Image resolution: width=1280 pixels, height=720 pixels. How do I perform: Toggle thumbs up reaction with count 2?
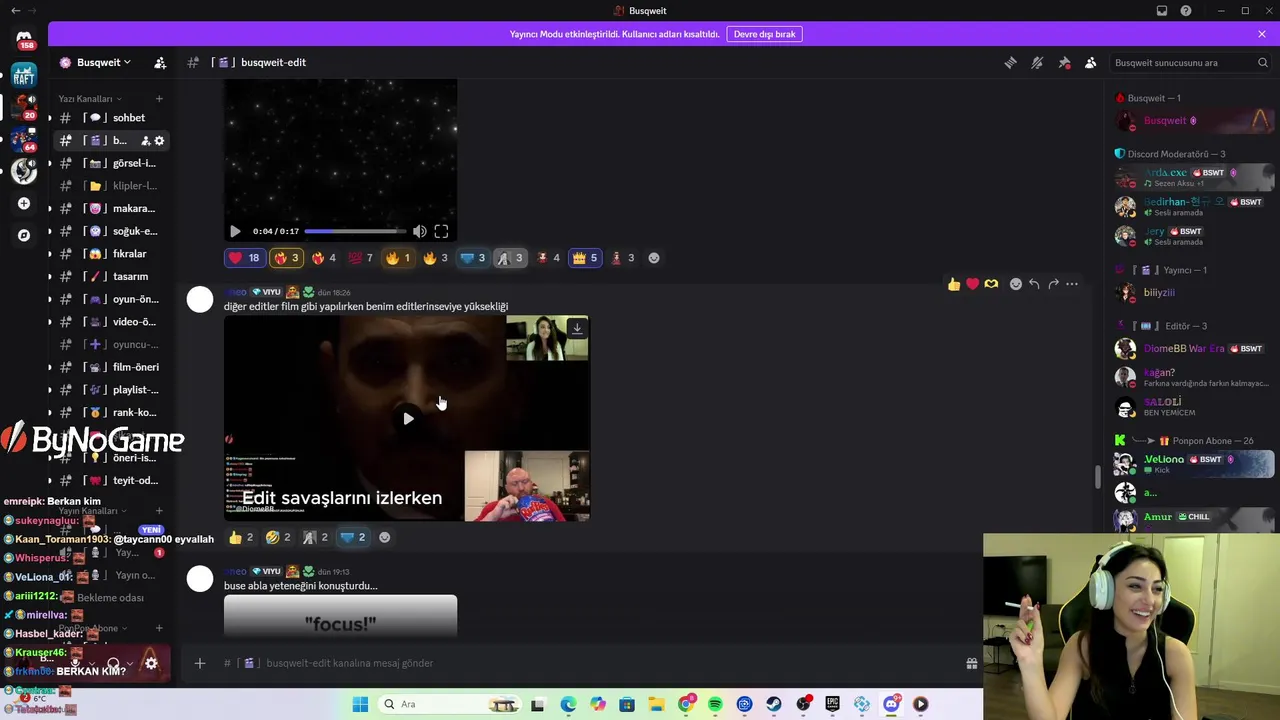coord(241,537)
